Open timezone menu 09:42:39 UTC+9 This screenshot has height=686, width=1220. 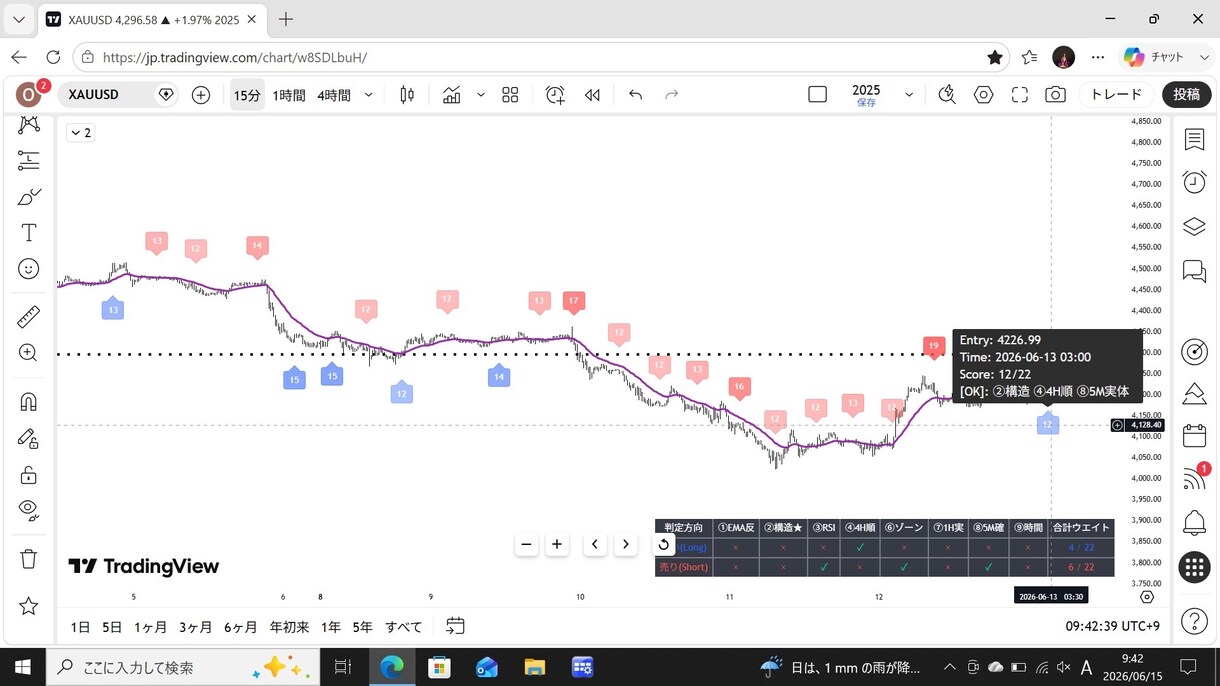(1112, 627)
